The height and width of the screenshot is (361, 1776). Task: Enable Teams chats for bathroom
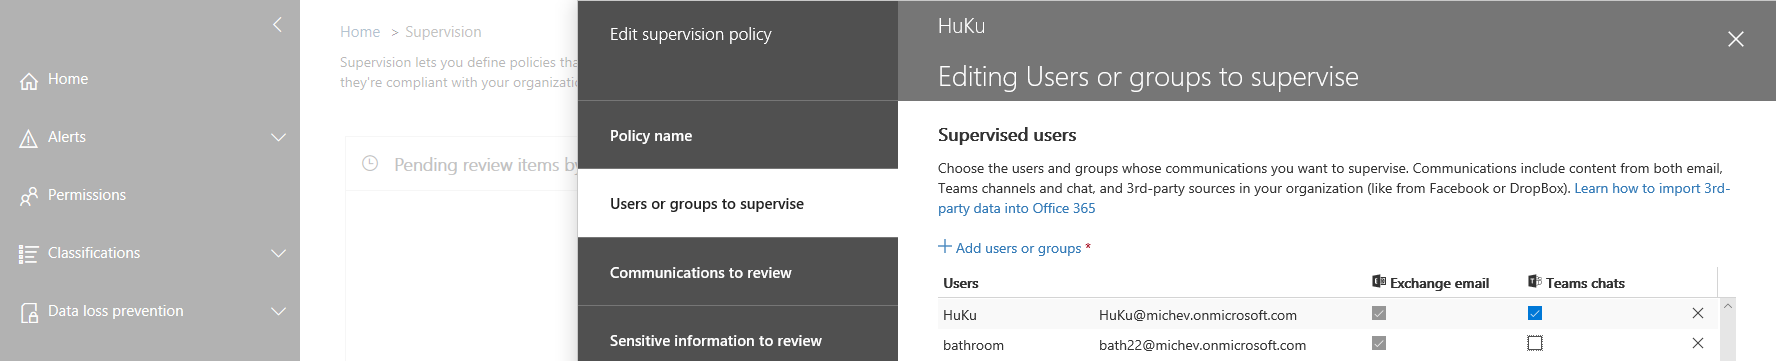point(1535,343)
